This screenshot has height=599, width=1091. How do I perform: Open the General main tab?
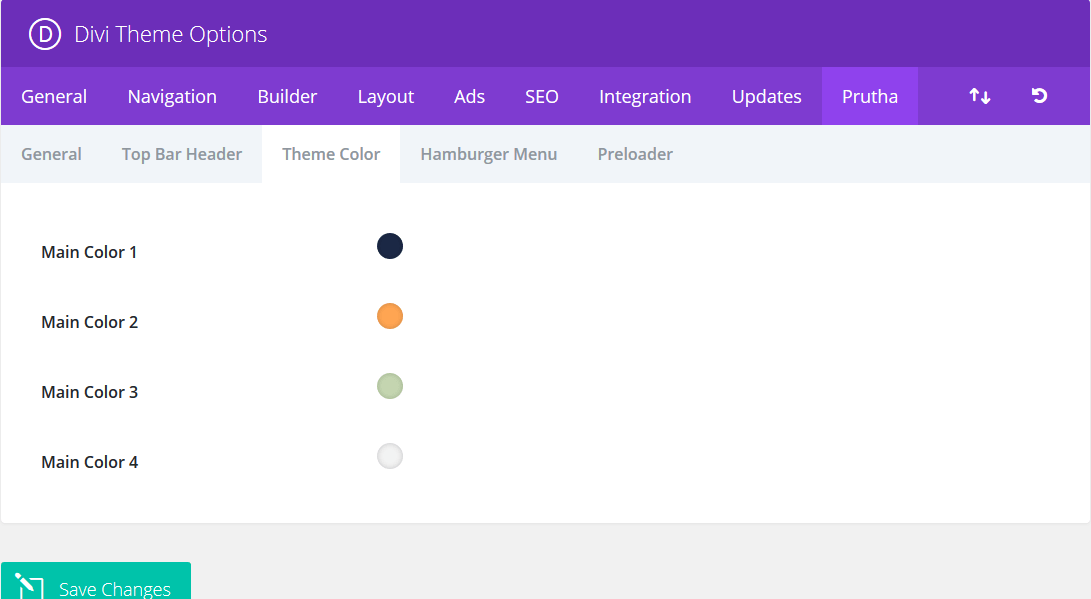coord(54,96)
